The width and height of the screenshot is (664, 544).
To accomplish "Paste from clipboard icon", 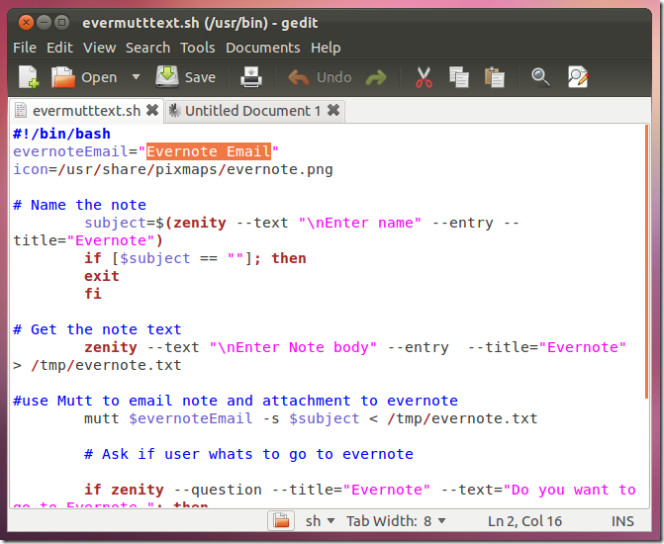I will point(494,77).
